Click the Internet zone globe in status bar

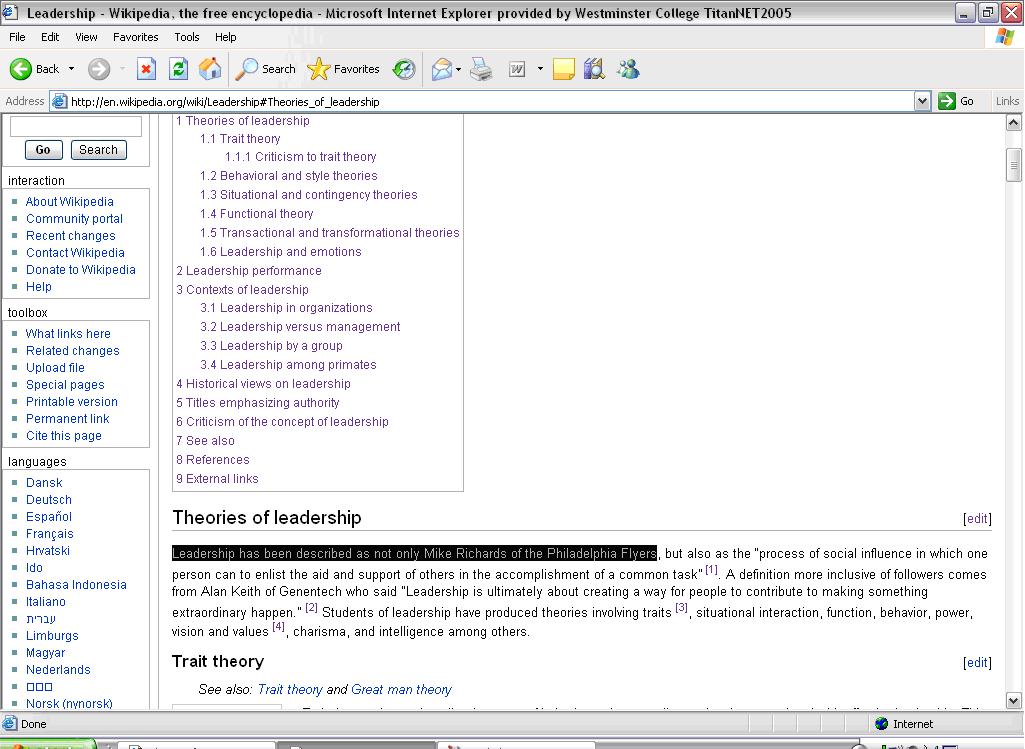tap(882, 724)
